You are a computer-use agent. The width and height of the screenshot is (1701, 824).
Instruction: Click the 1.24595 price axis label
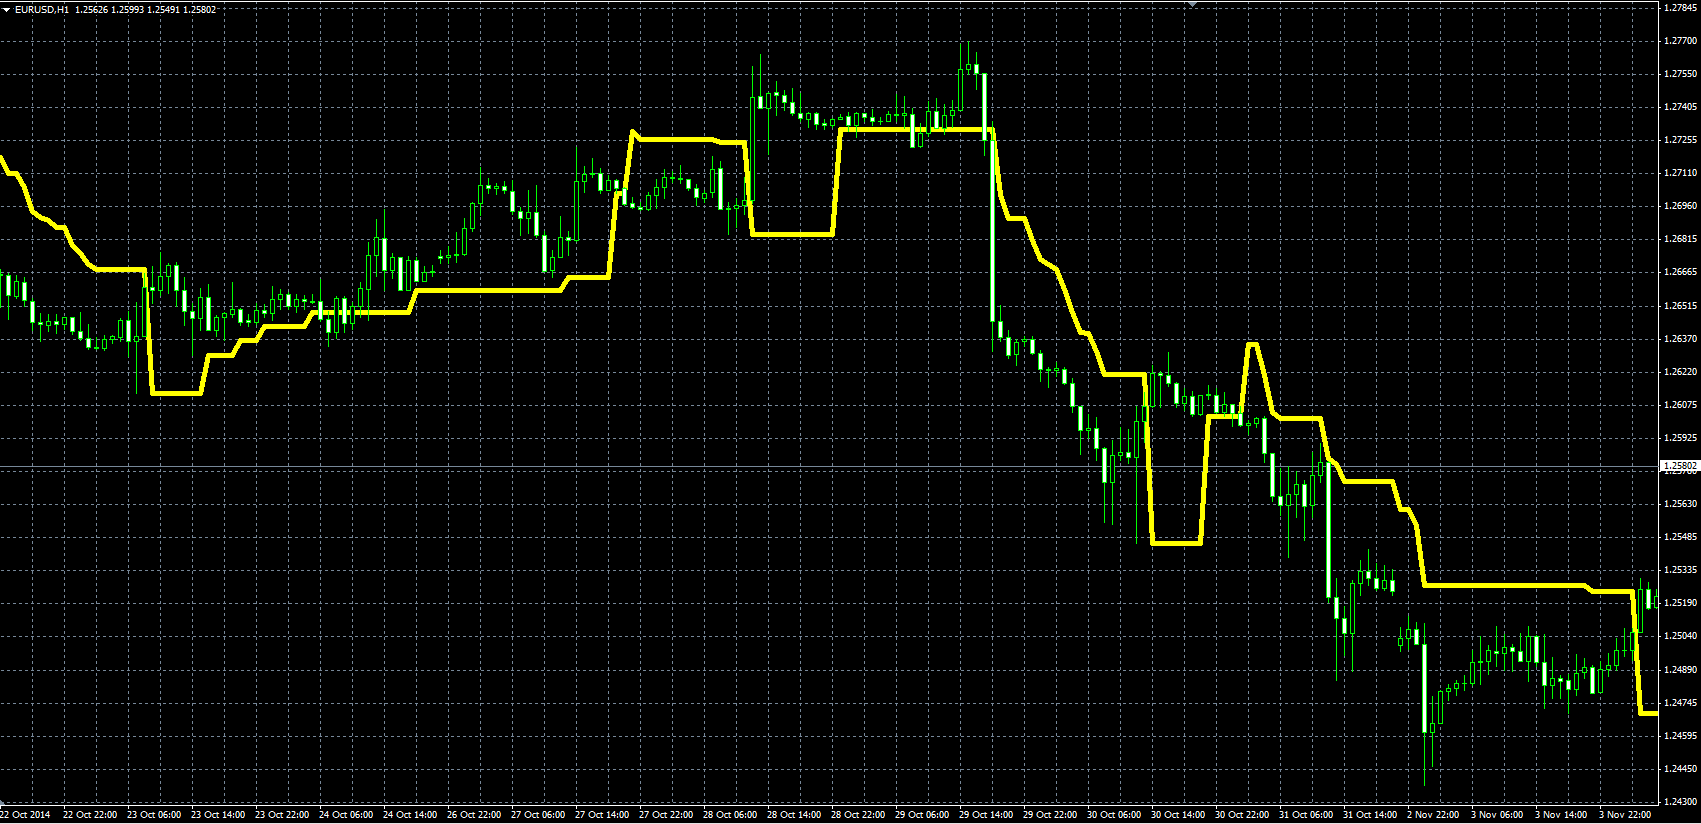click(x=1681, y=736)
